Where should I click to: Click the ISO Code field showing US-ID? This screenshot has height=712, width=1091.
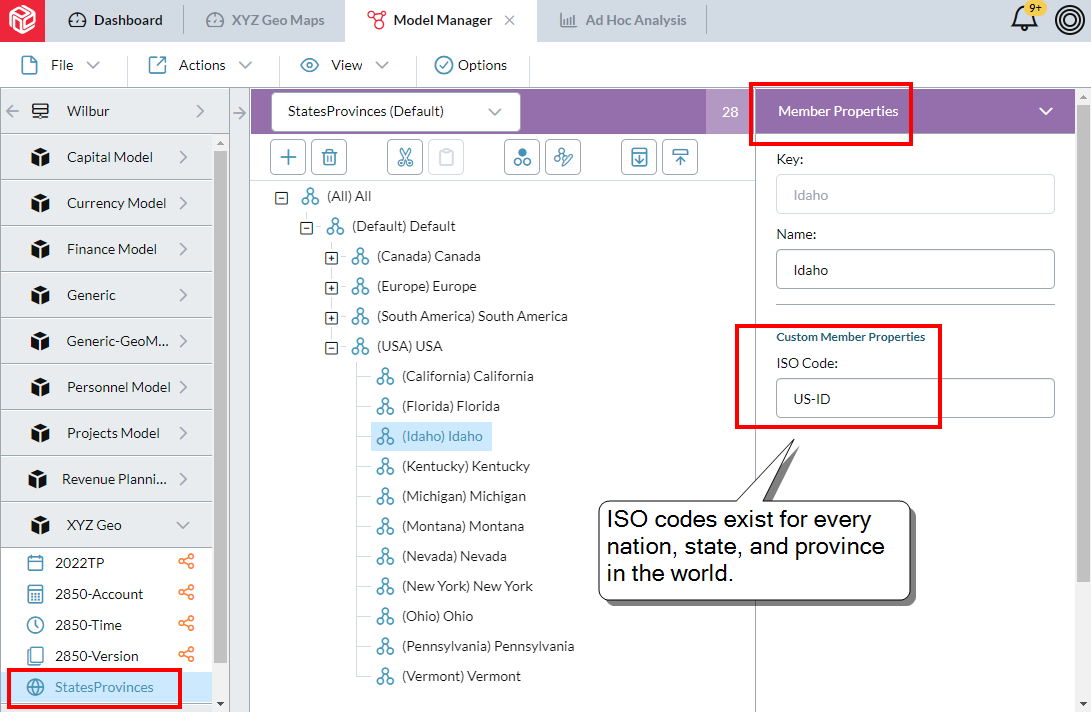(x=915, y=398)
